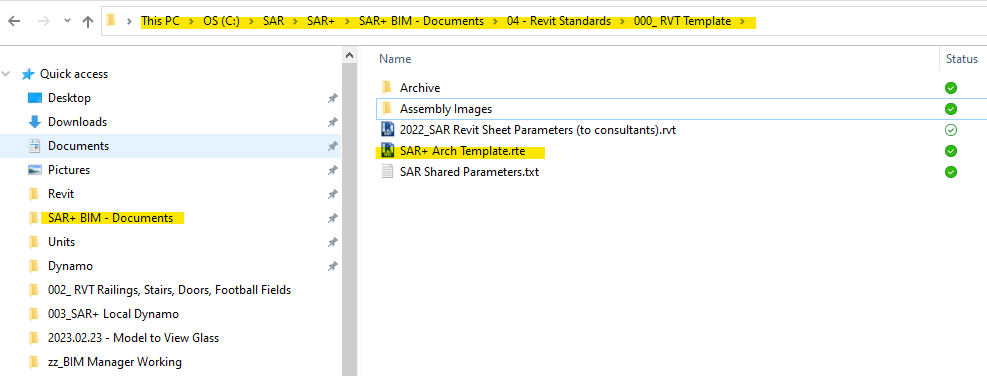Toggle the pin beside SAR+ BIM - Documents

point(332,218)
